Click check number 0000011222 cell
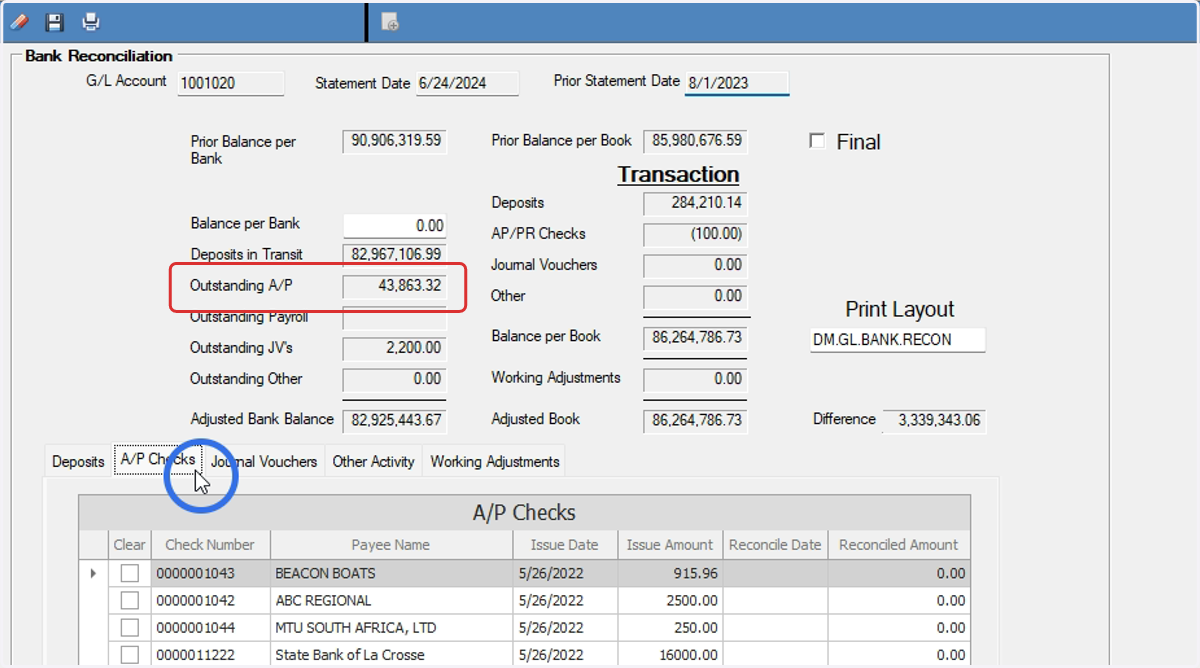 pyautogui.click(x=210, y=654)
